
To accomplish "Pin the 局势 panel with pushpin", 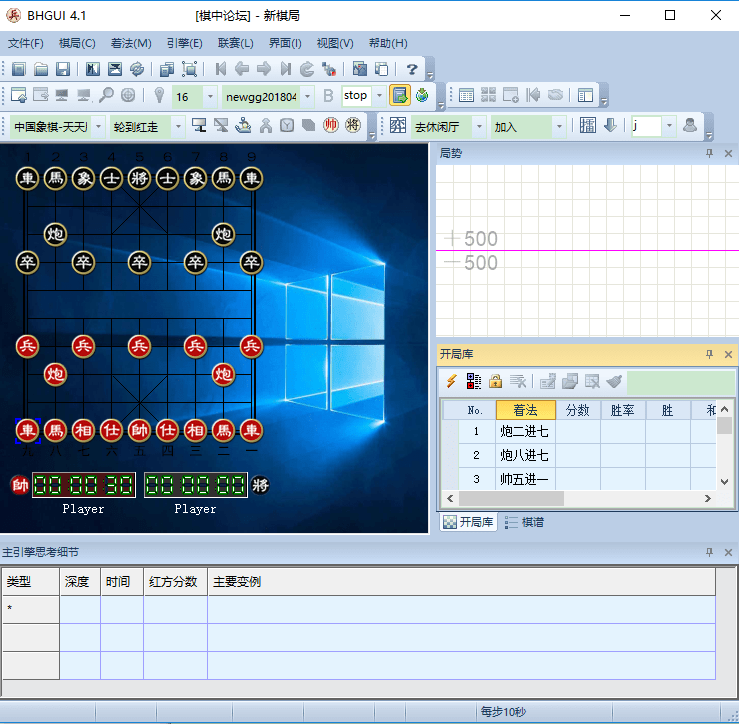I will (709, 153).
